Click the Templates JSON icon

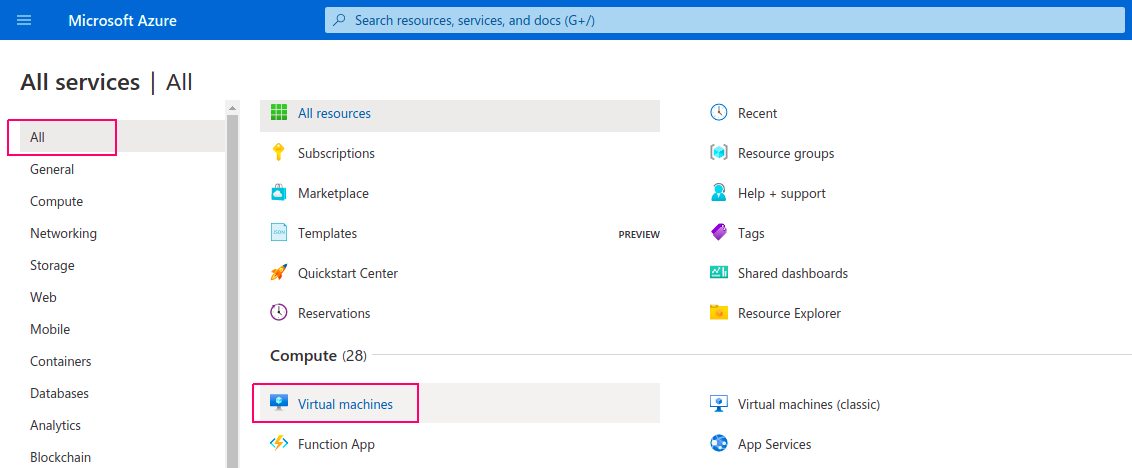(x=279, y=233)
